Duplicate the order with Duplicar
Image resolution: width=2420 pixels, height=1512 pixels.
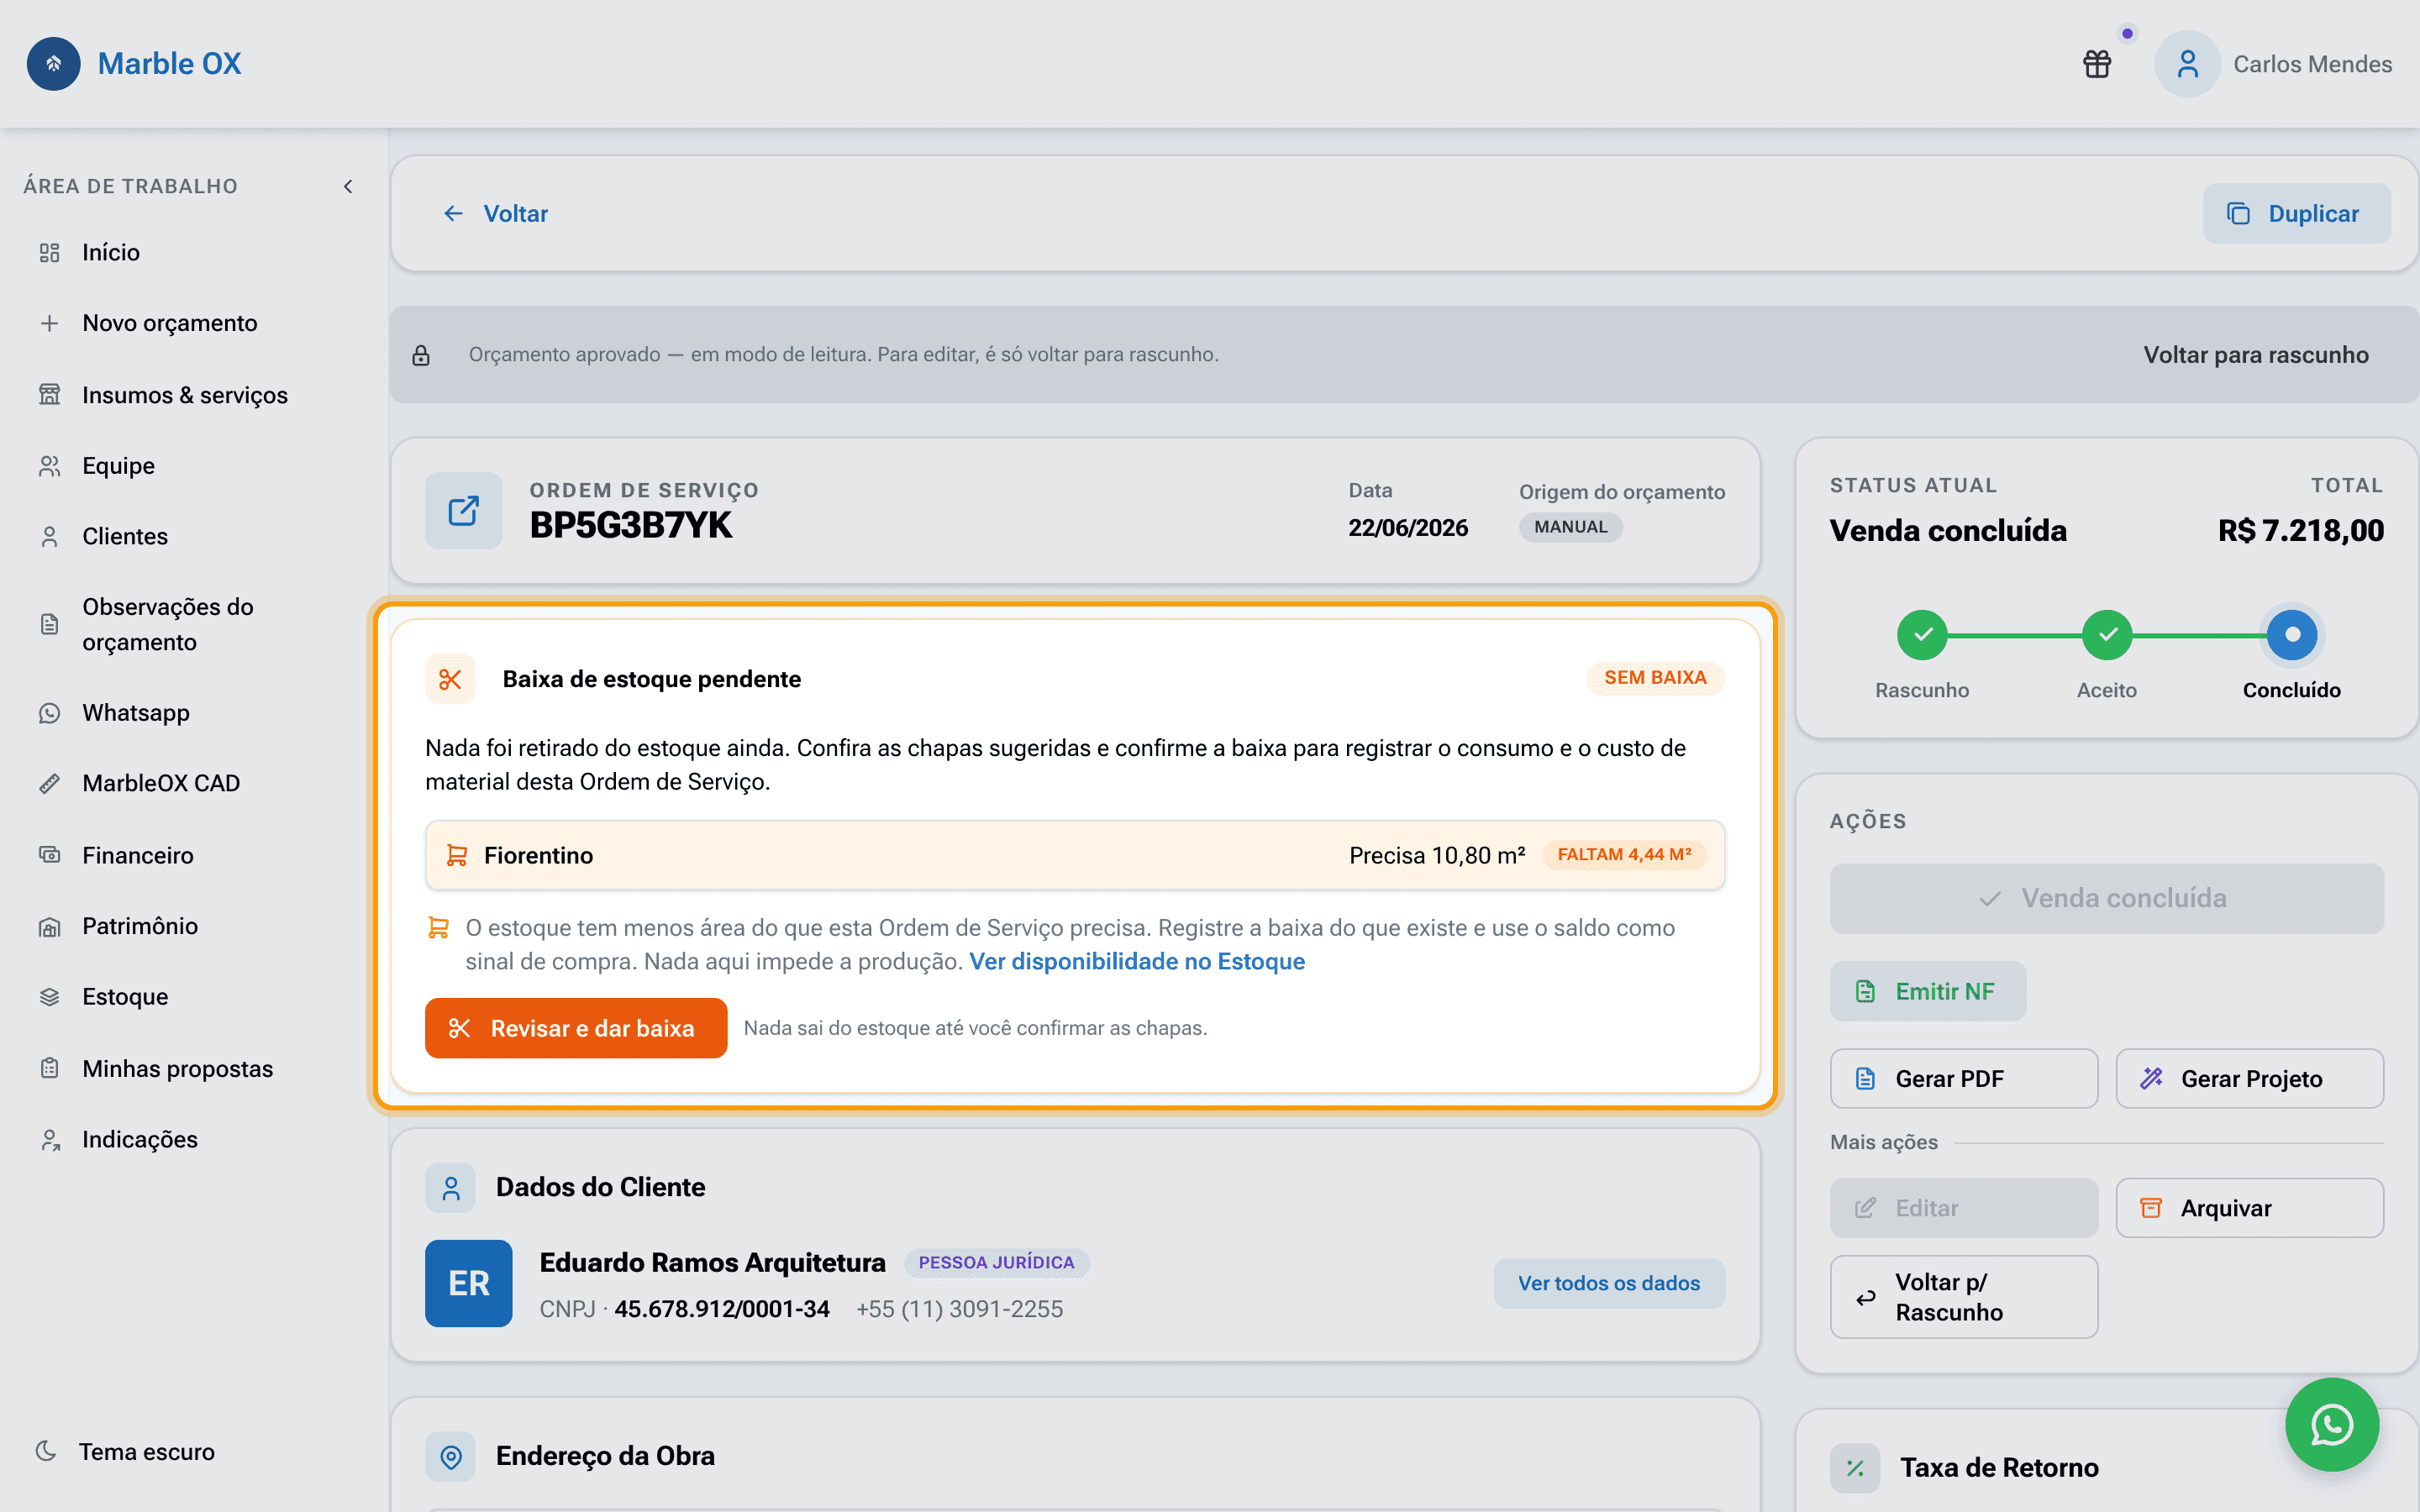click(x=2296, y=214)
